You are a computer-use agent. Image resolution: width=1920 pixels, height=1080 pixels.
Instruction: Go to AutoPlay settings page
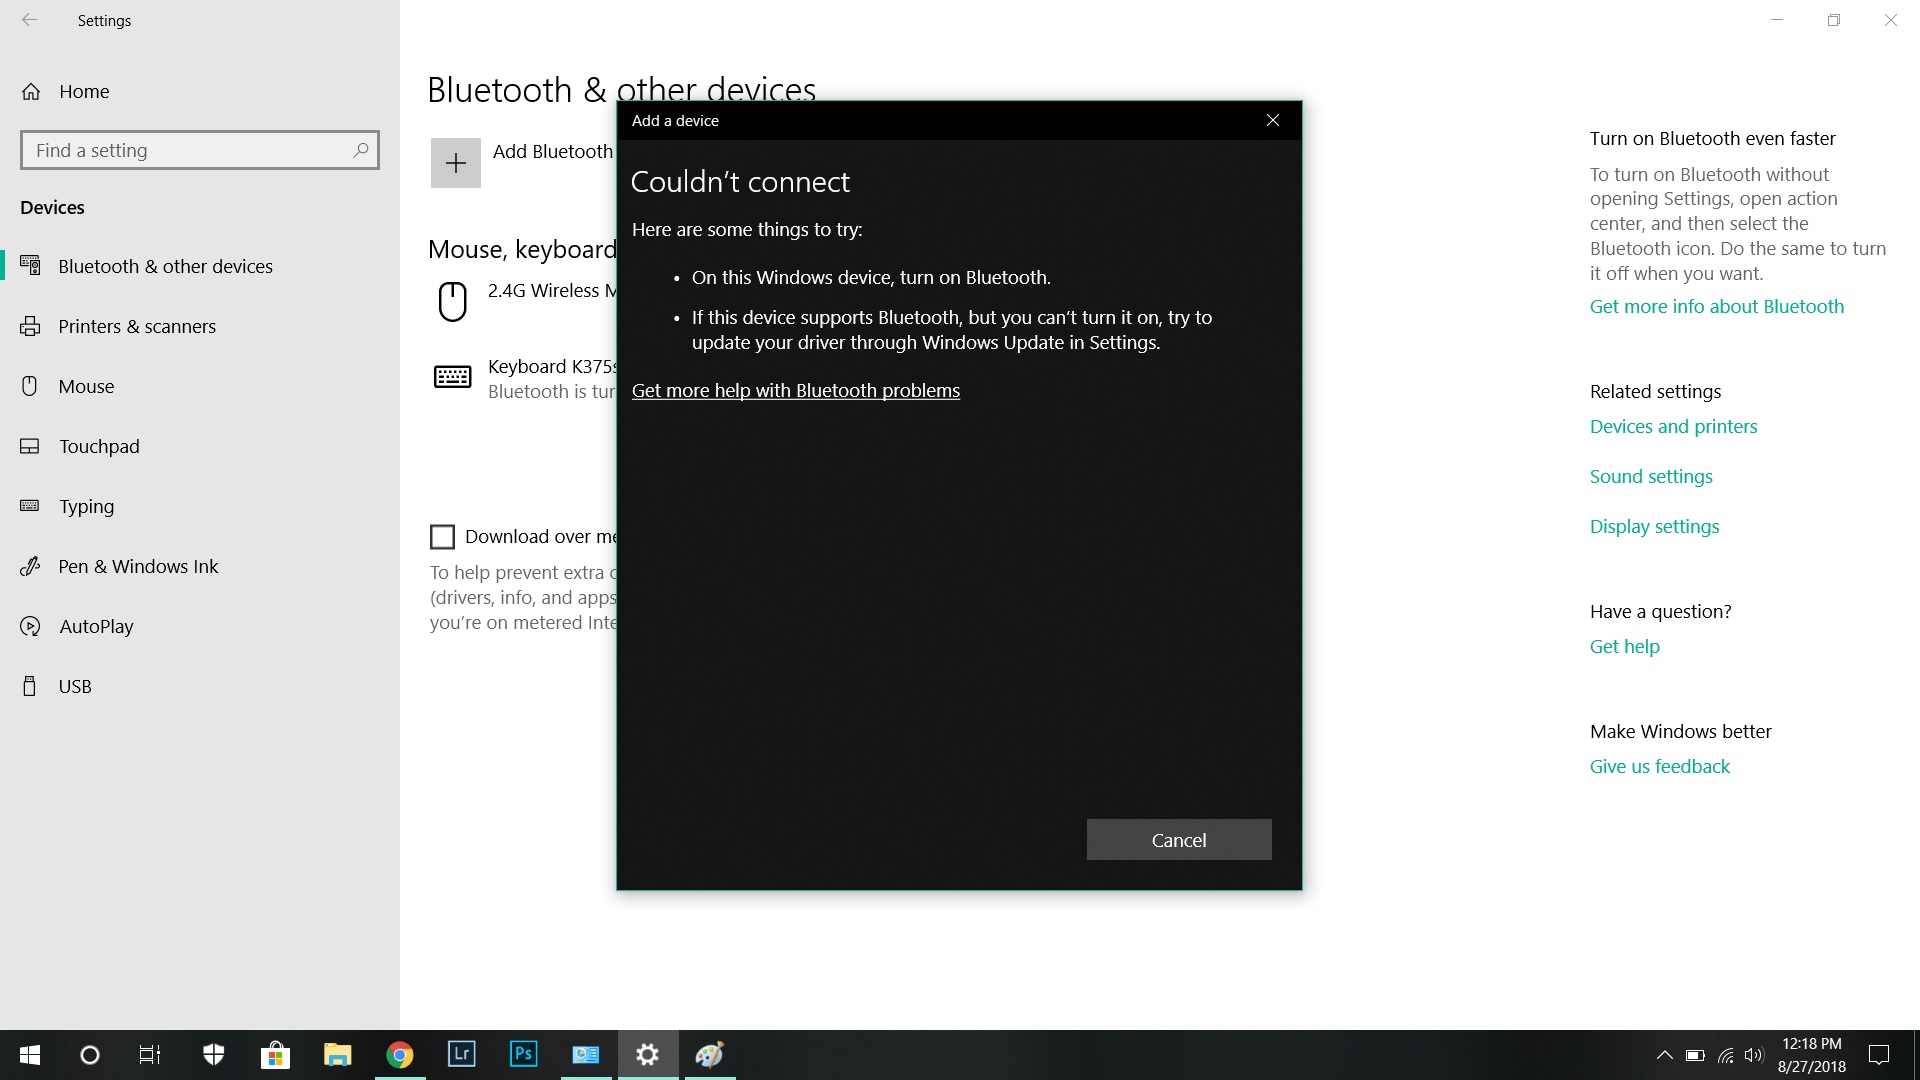[96, 626]
